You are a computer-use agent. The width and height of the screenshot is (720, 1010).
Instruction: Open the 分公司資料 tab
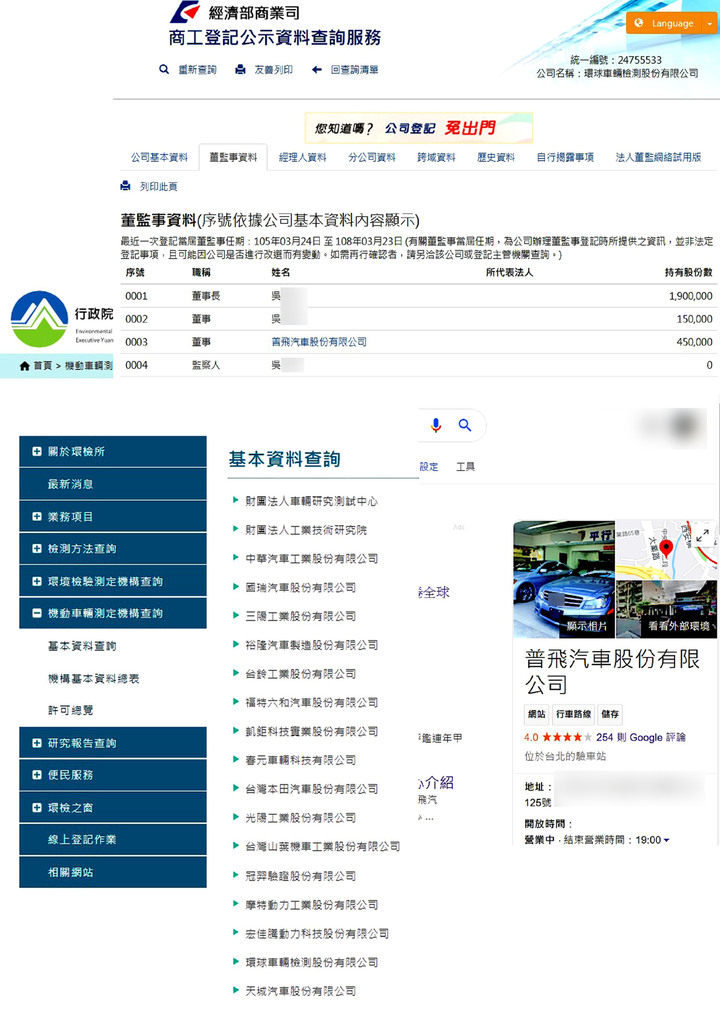(x=372, y=157)
